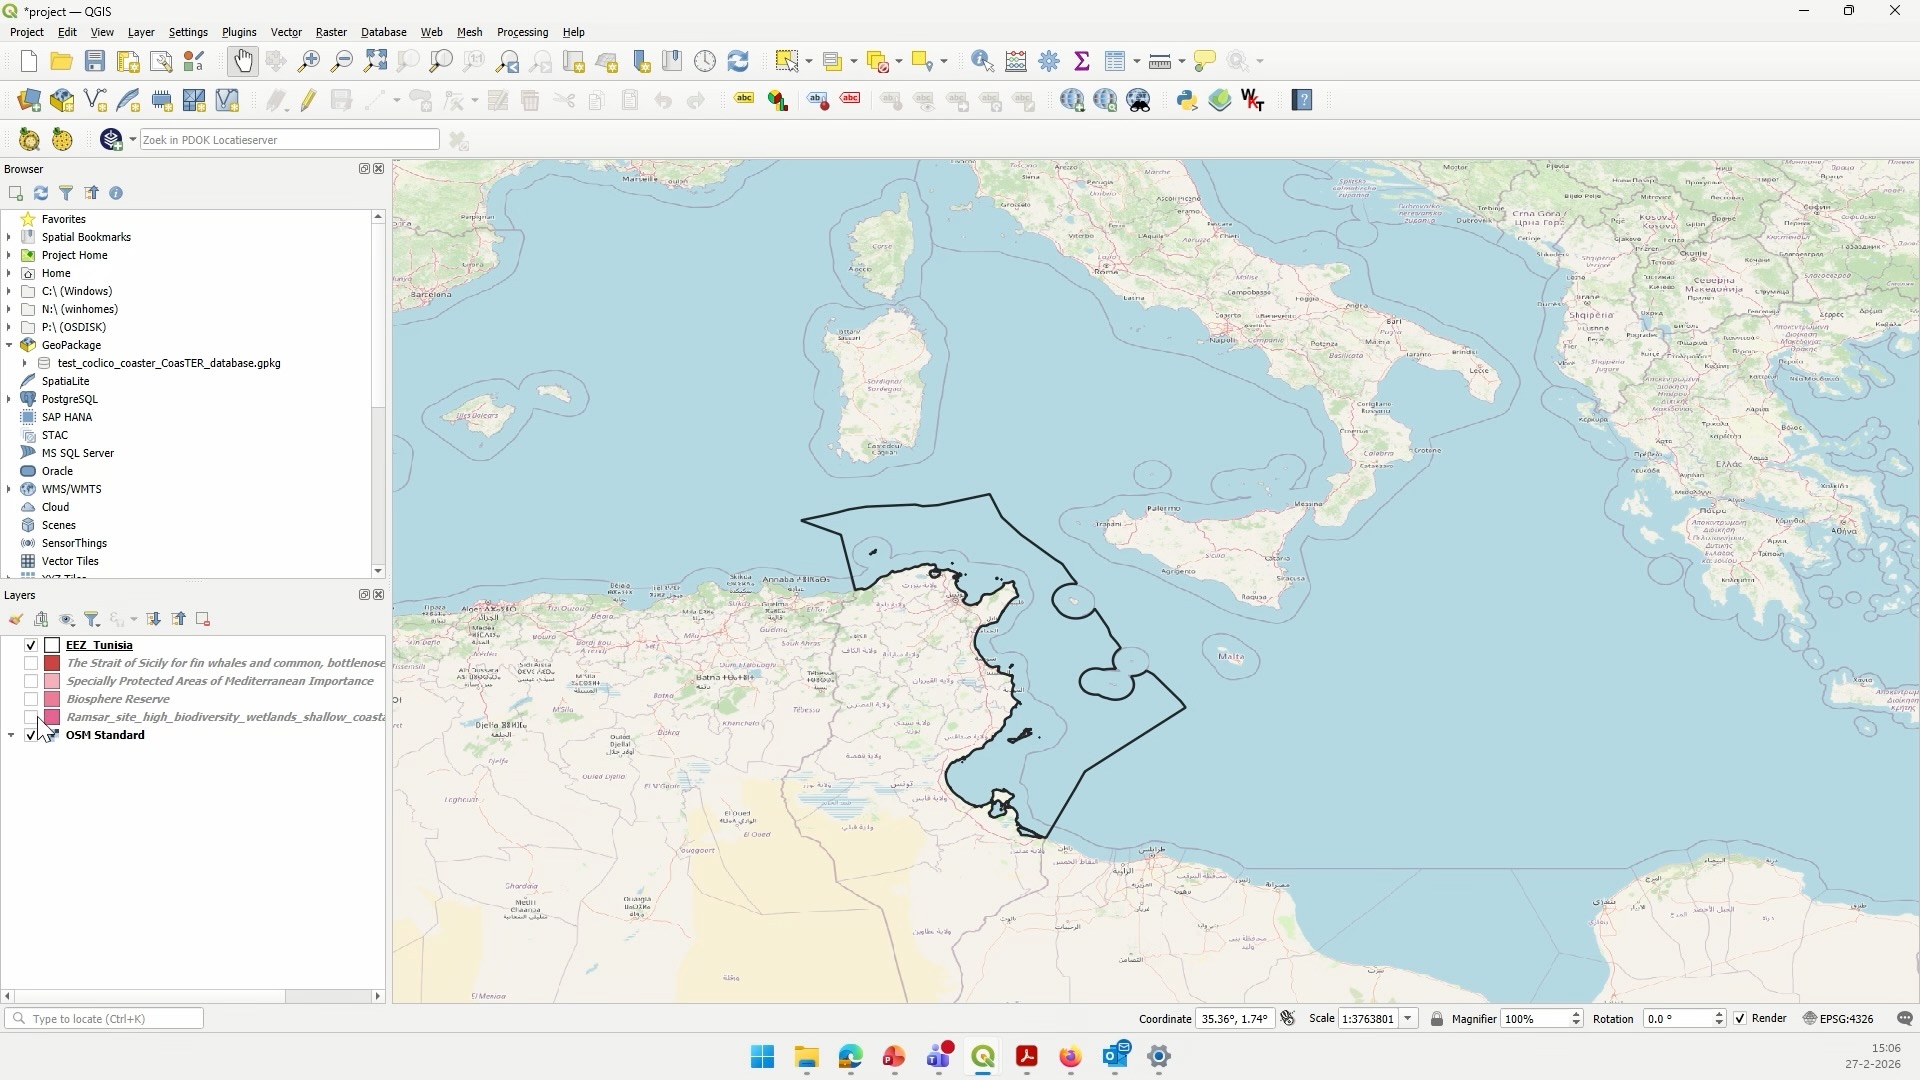
Task: Filter the Browser panel with funnel icon
Action: 66,193
